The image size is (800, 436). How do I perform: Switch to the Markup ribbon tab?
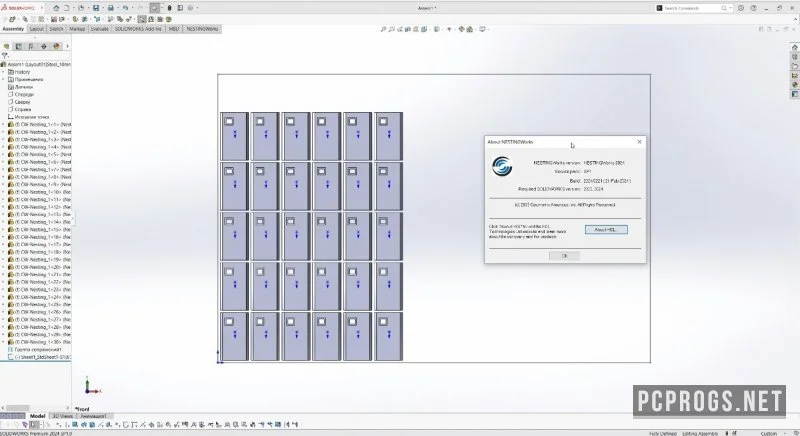[x=77, y=29]
